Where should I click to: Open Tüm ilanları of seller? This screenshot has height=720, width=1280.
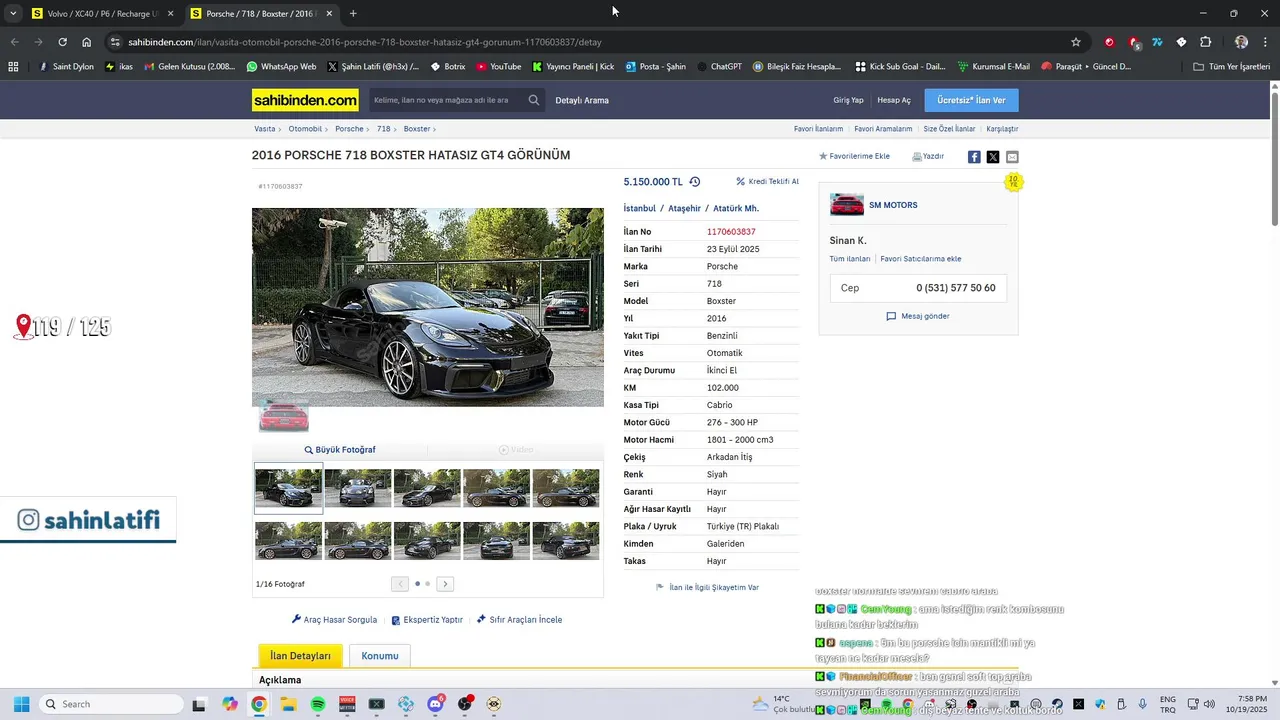[850, 259]
